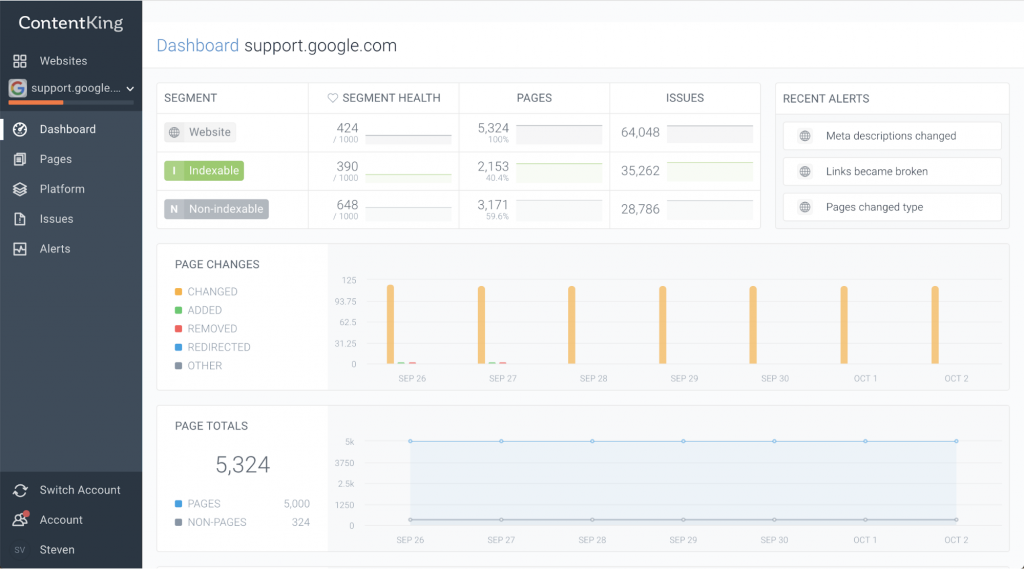
Task: Click Non-indexable pages count 3,171
Action: (x=493, y=205)
